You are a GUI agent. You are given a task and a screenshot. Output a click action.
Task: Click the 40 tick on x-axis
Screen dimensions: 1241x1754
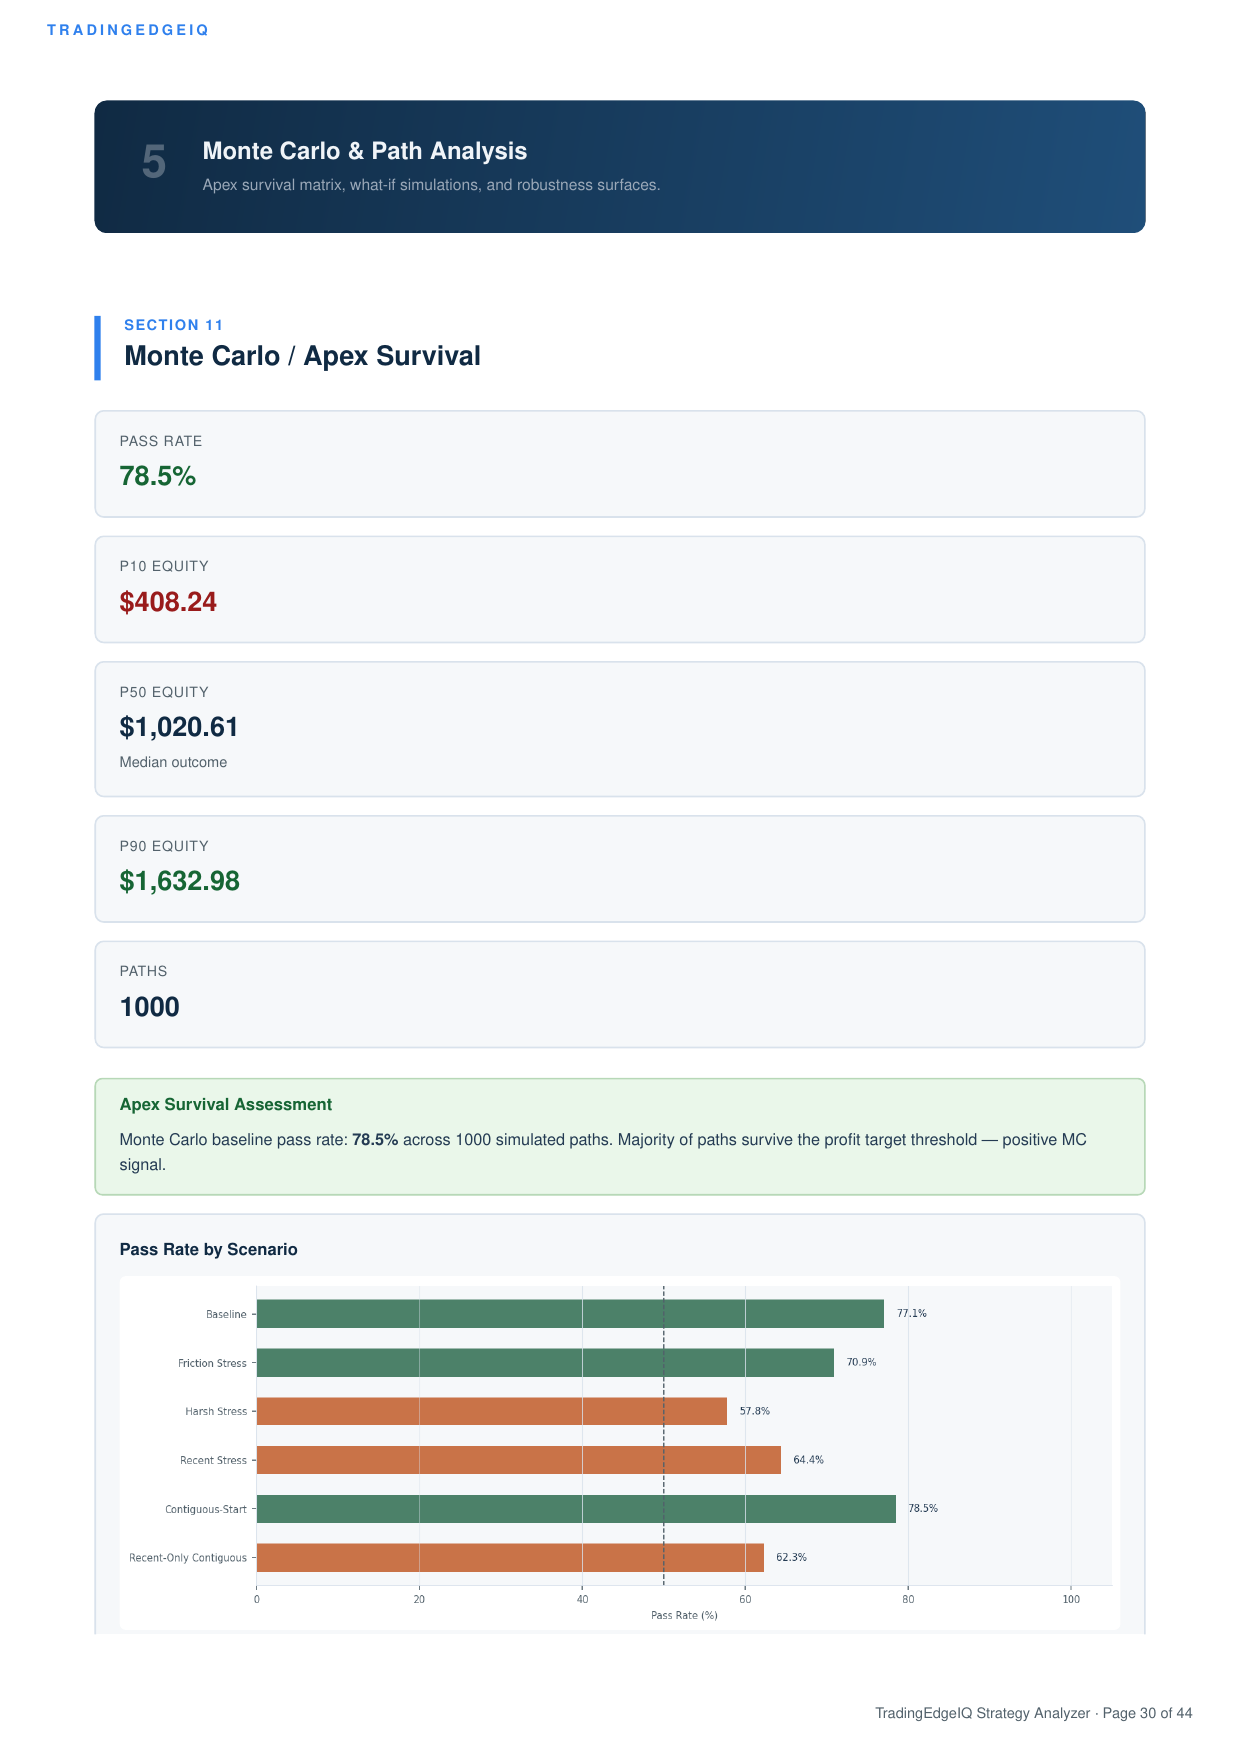tap(582, 1600)
